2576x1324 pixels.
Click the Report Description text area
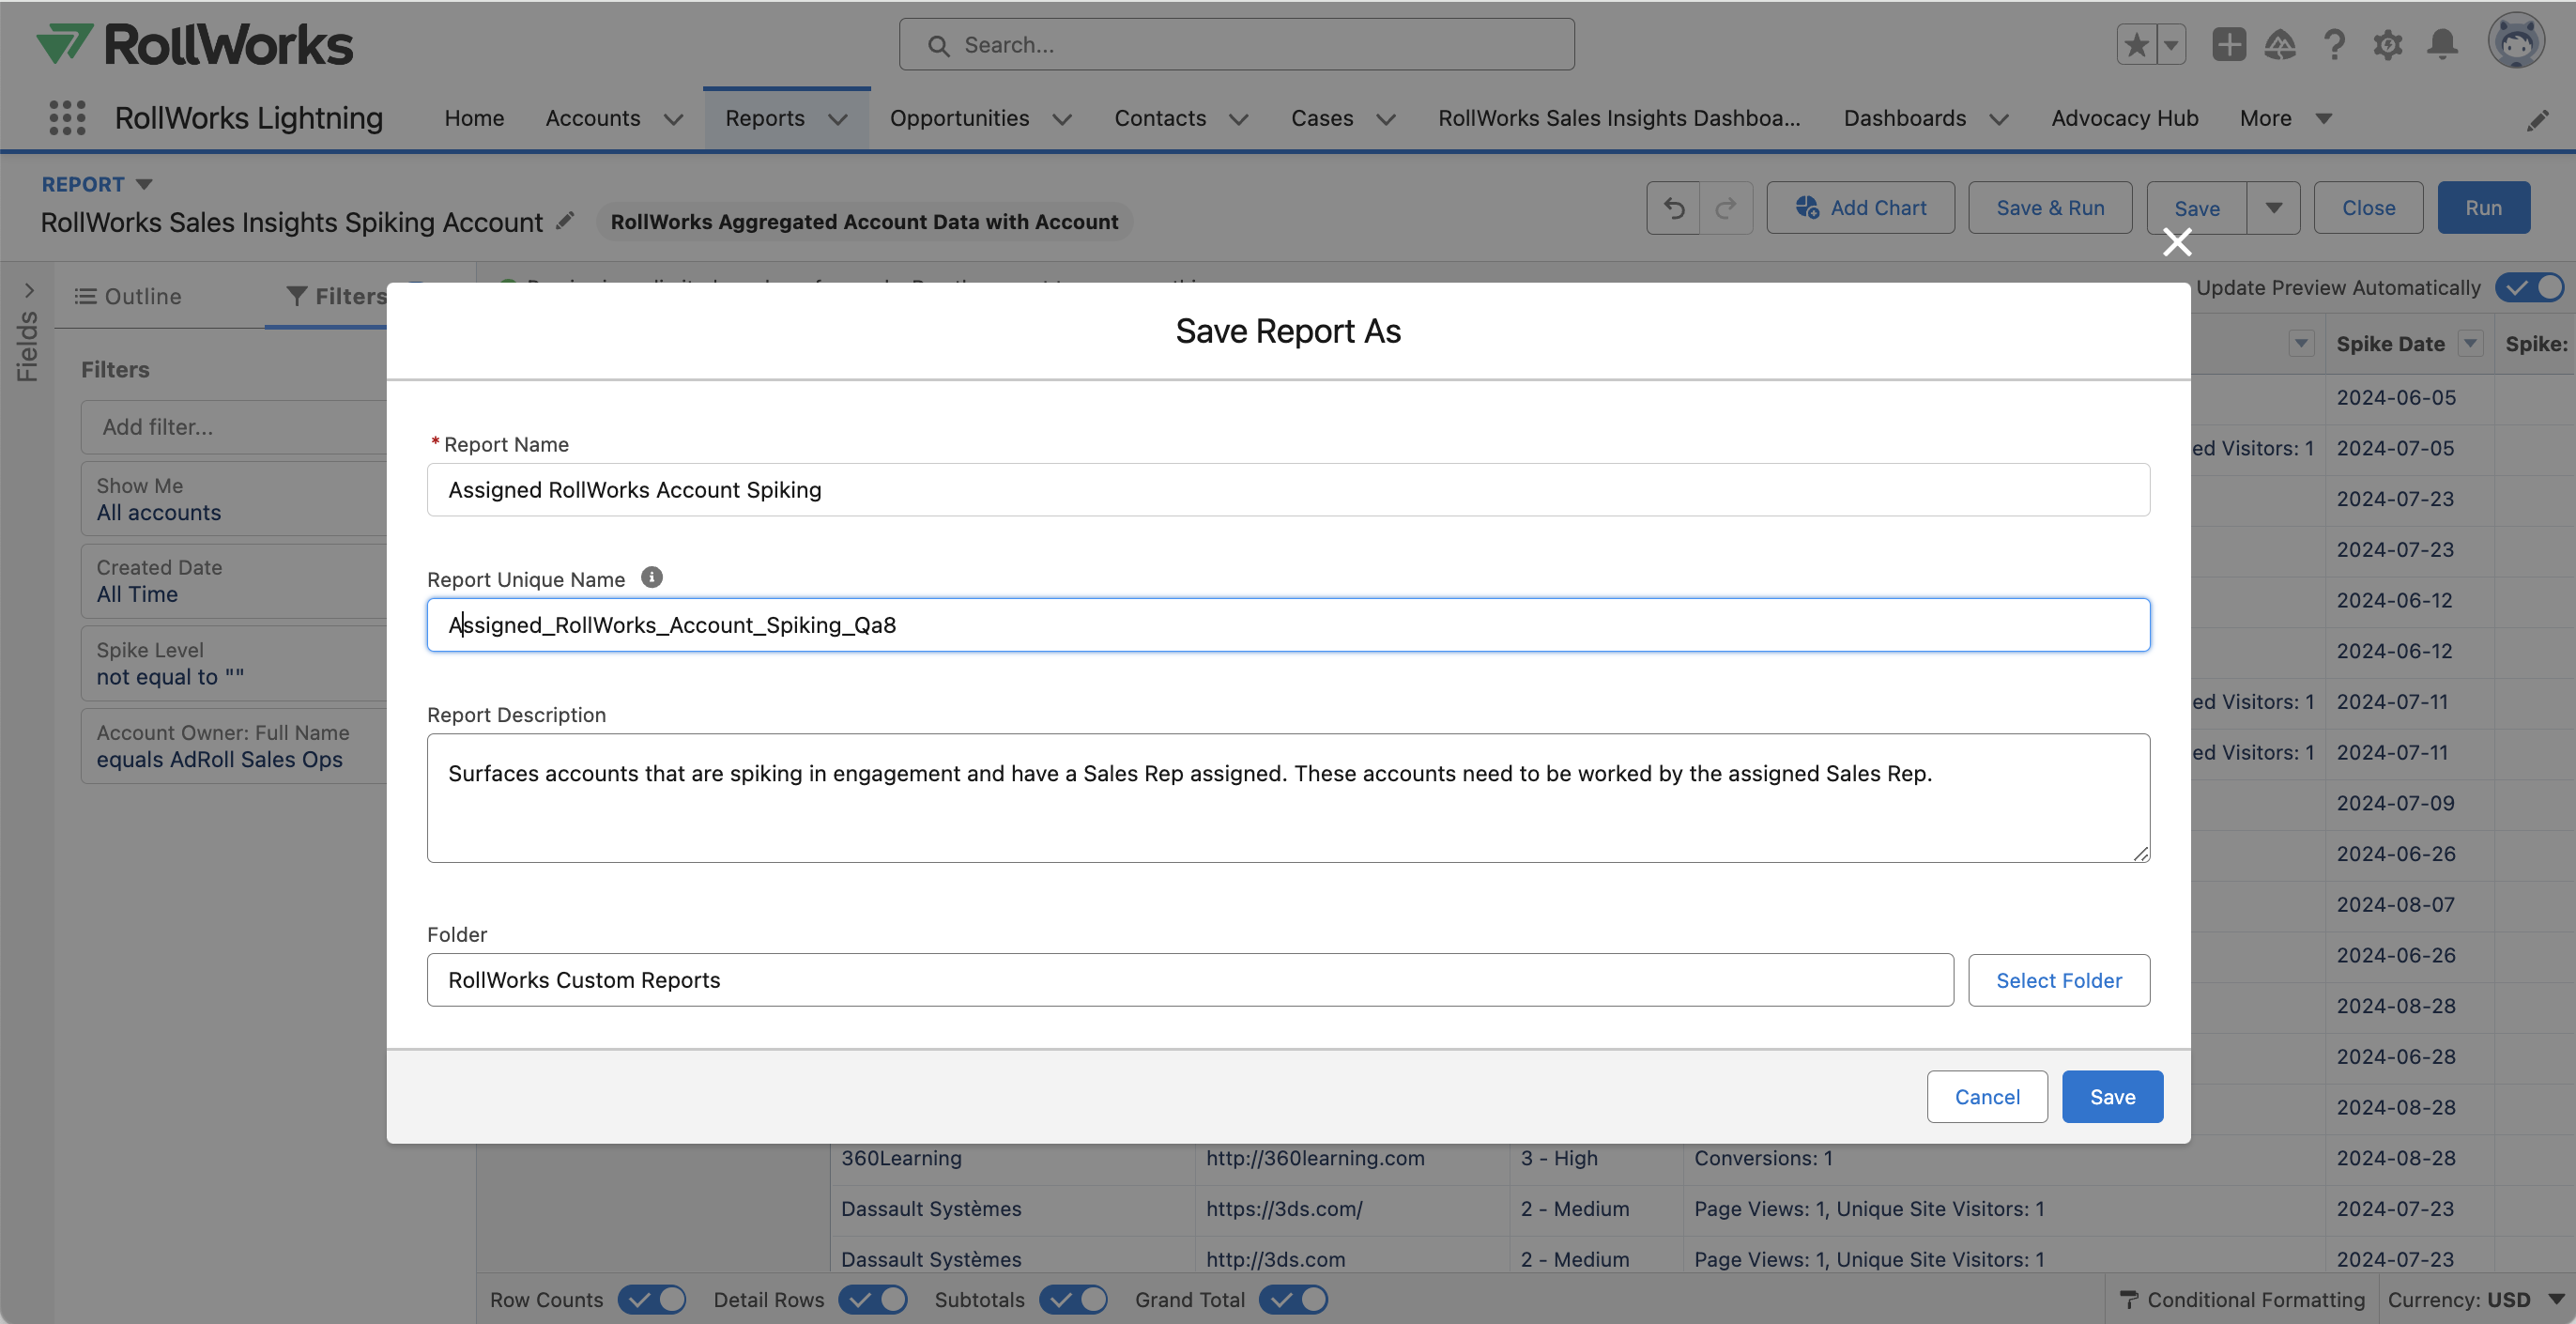tap(1288, 798)
